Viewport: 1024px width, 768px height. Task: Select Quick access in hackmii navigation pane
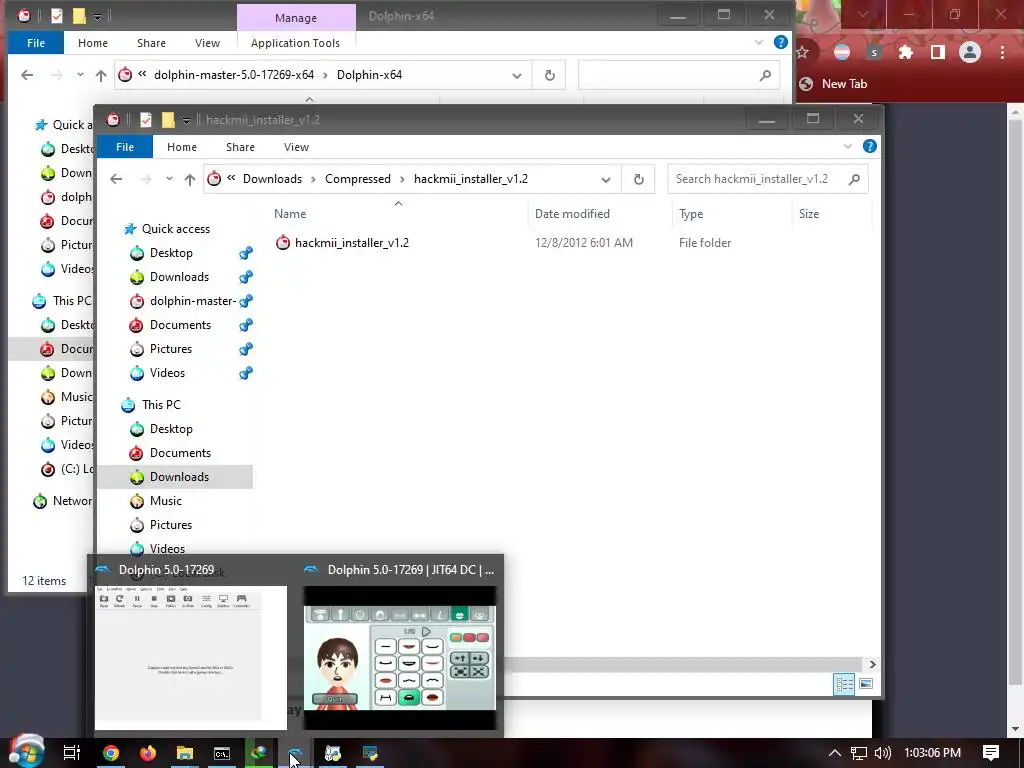tap(176, 229)
